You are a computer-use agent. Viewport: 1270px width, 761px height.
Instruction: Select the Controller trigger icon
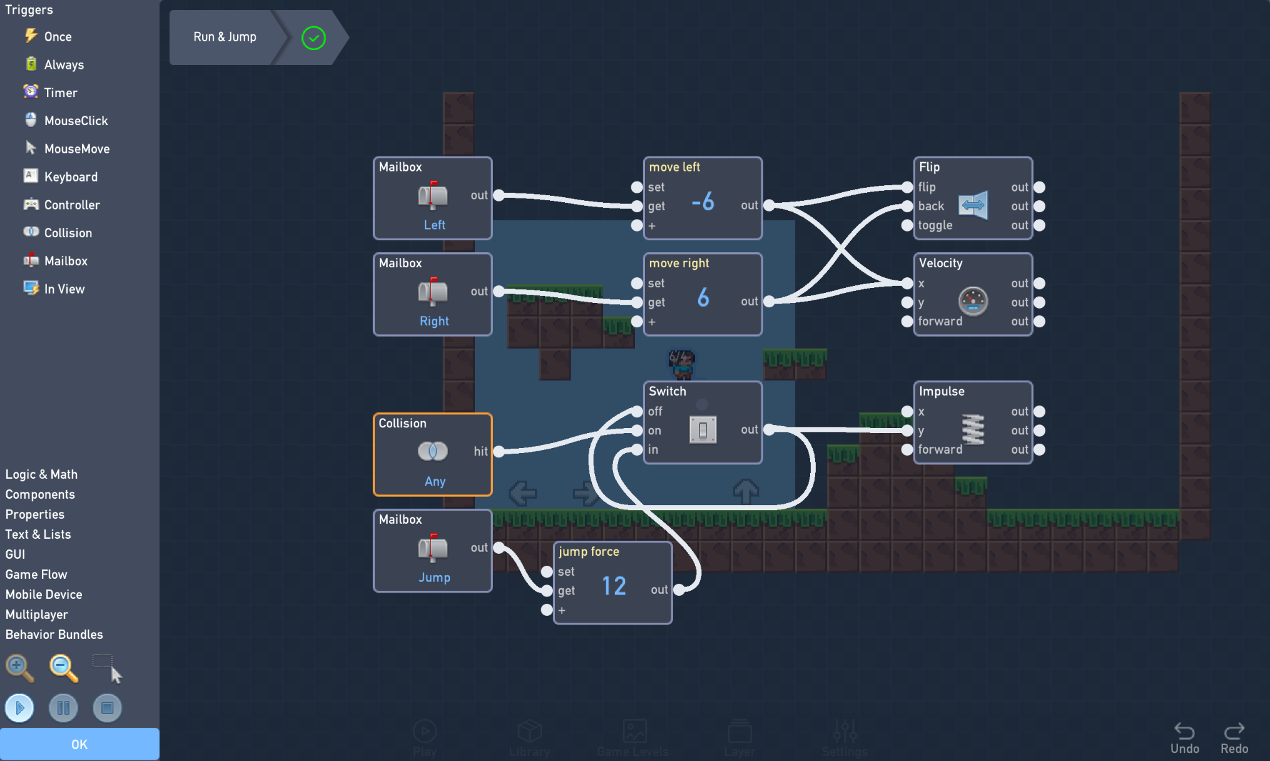pos(32,204)
